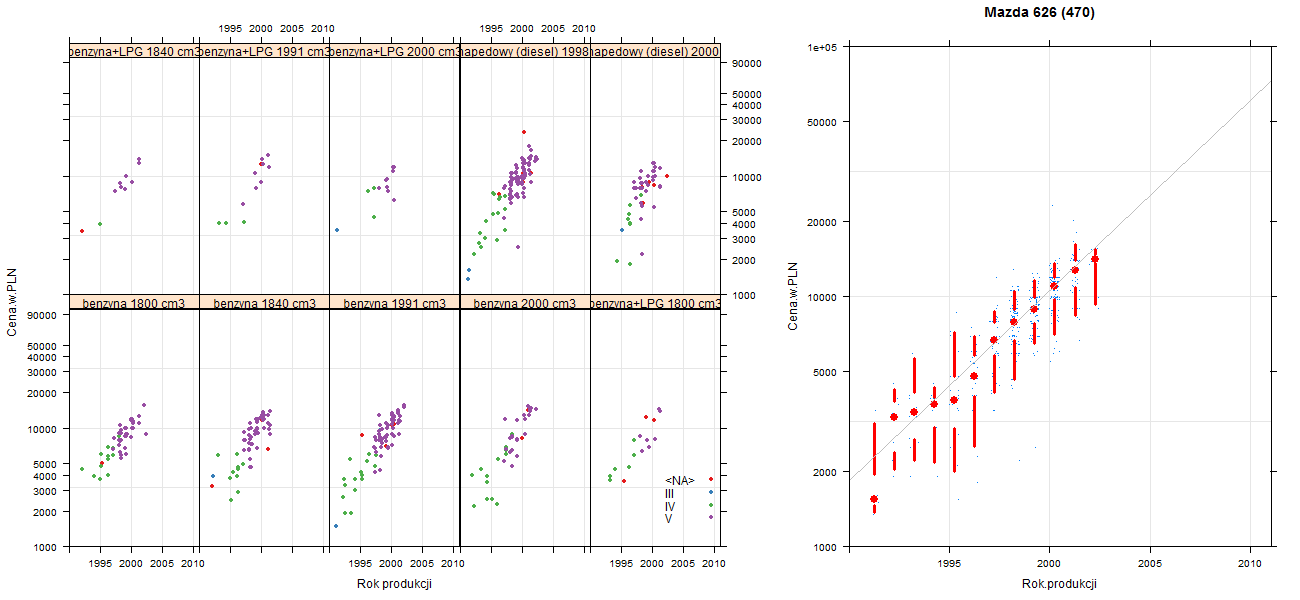The width and height of the screenshot is (1300, 600).
Task: Click the blue legend dot beside III
Action: [x=711, y=492]
